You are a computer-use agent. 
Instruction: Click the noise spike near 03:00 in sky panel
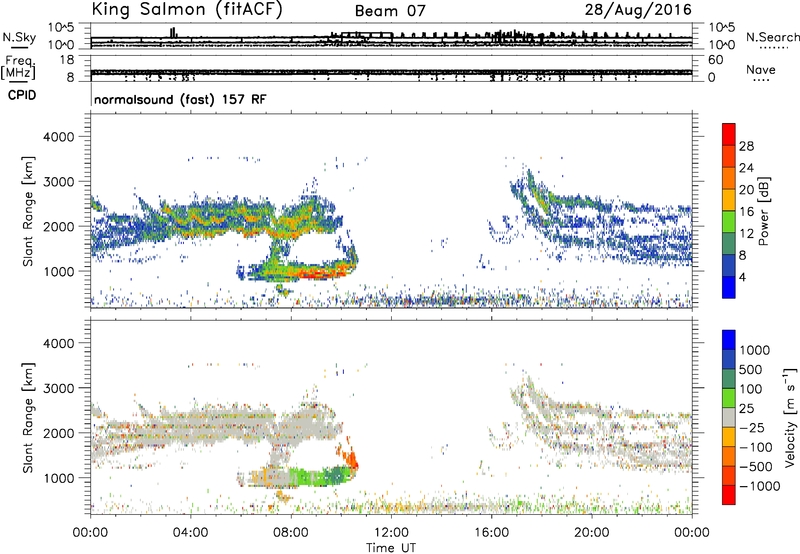173,32
